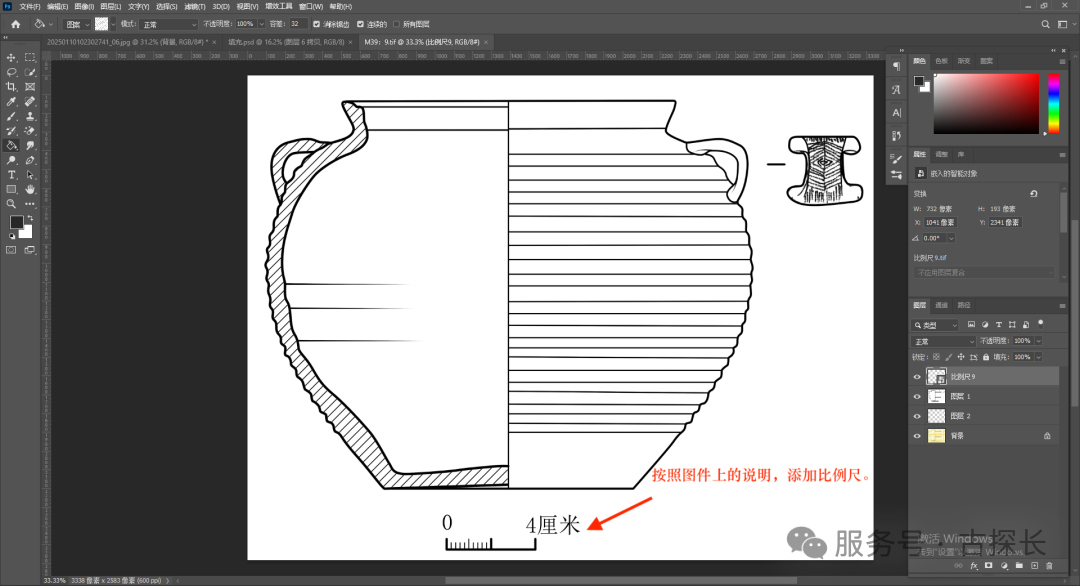Select the Rectangular Marquee tool
This screenshot has width=1080, height=586.
(30, 58)
